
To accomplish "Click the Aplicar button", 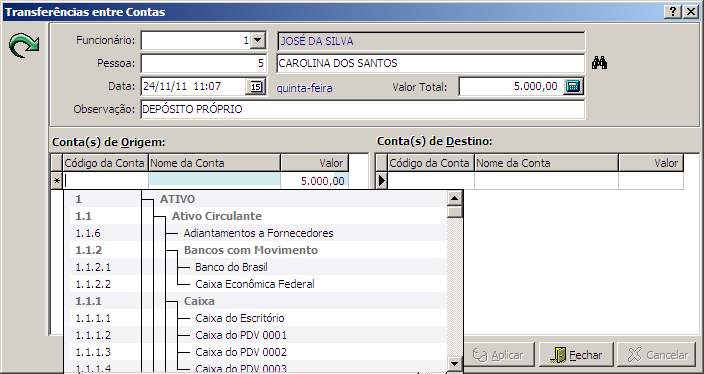I will point(498,355).
